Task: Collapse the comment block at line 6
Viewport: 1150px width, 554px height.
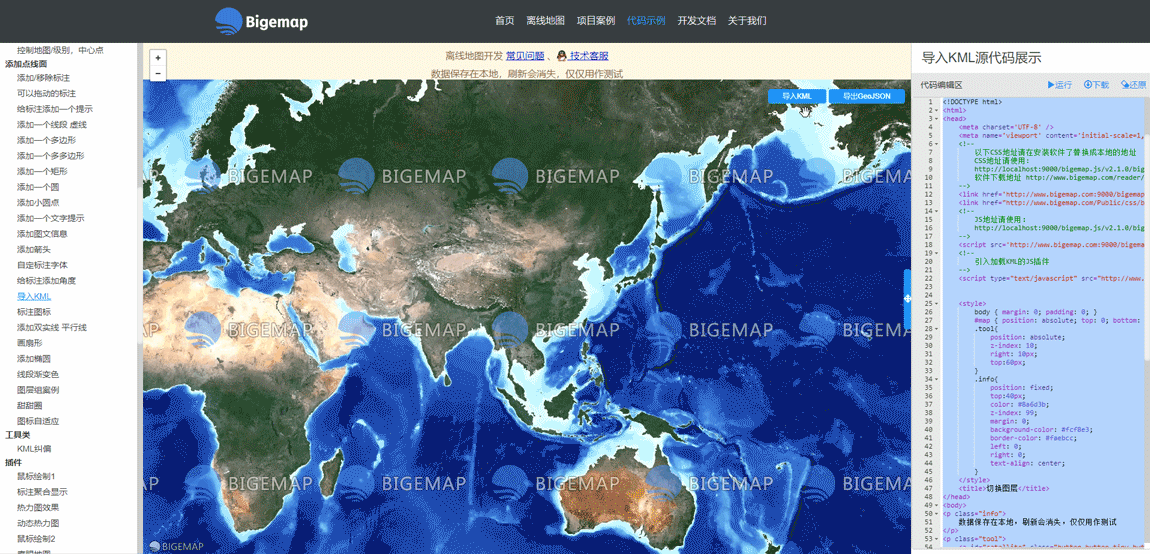Action: pos(937,144)
